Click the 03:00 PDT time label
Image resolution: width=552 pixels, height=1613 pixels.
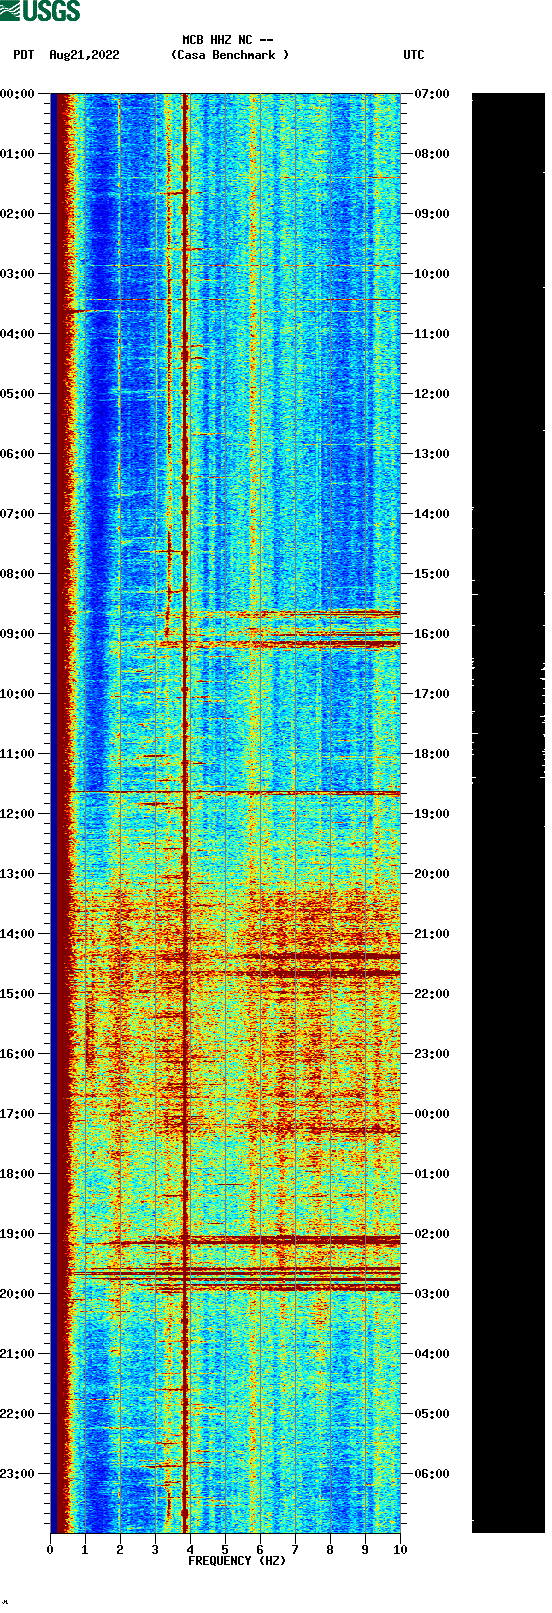[17, 274]
